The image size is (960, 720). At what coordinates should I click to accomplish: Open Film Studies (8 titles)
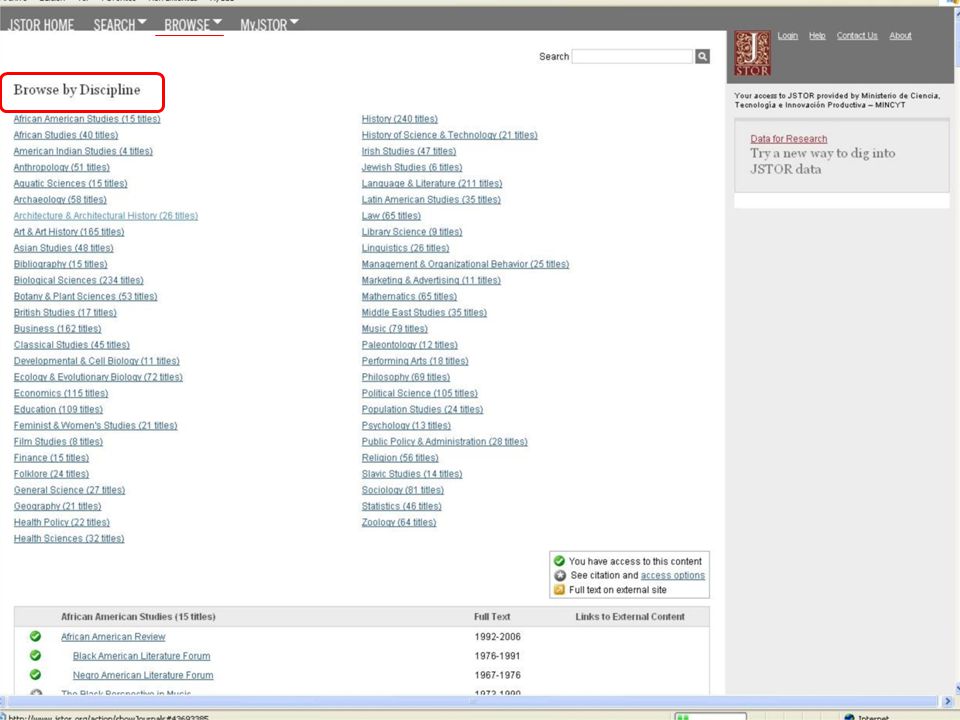point(58,441)
